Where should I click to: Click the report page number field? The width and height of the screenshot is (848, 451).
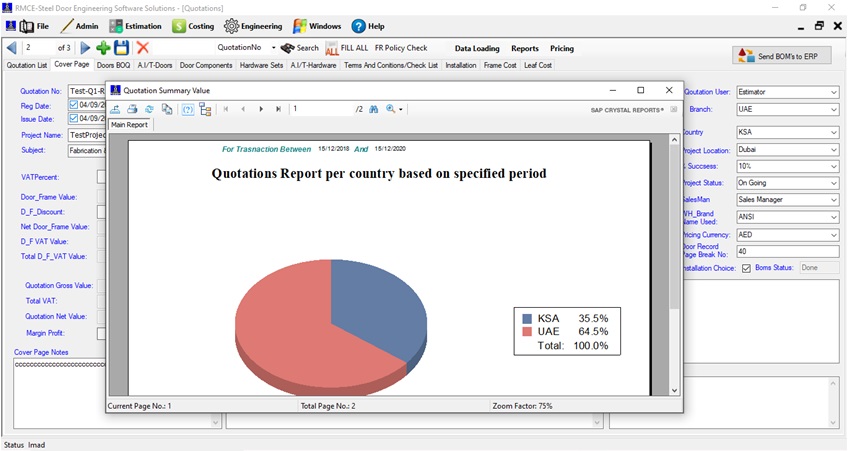(322, 109)
